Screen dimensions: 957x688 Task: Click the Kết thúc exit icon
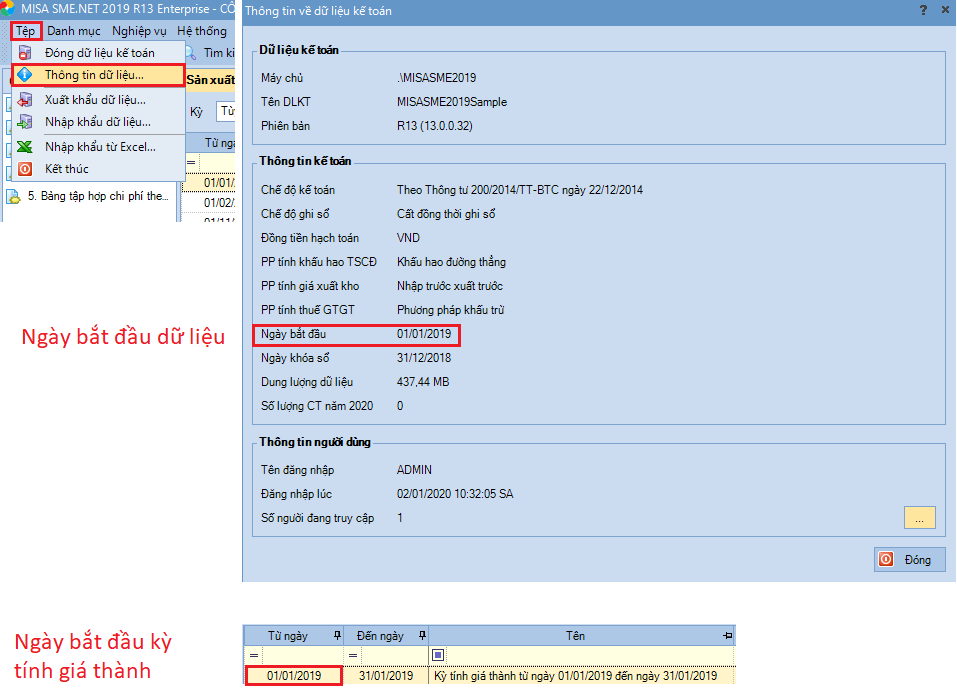pyautogui.click(x=25, y=169)
